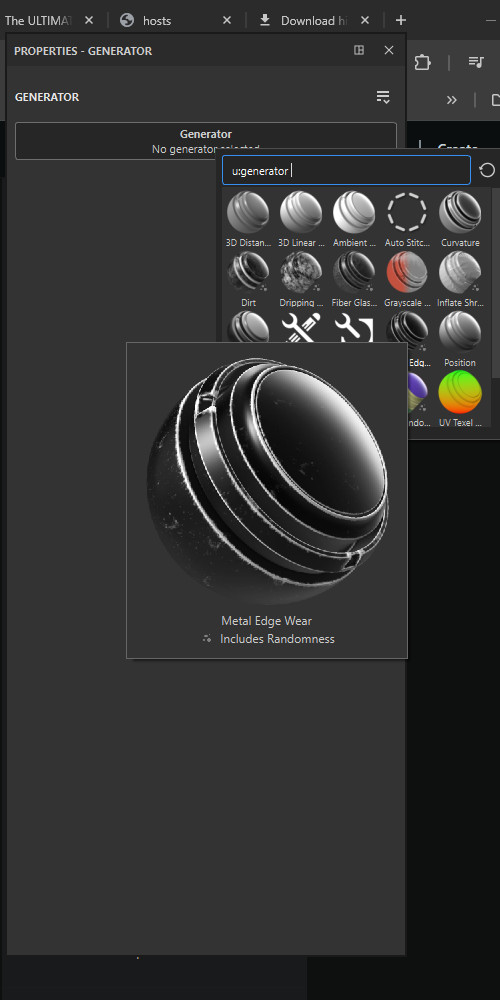Pick the Fiber Glass Edge Wear generator
Screen dimensions: 500x1000
[354, 272]
